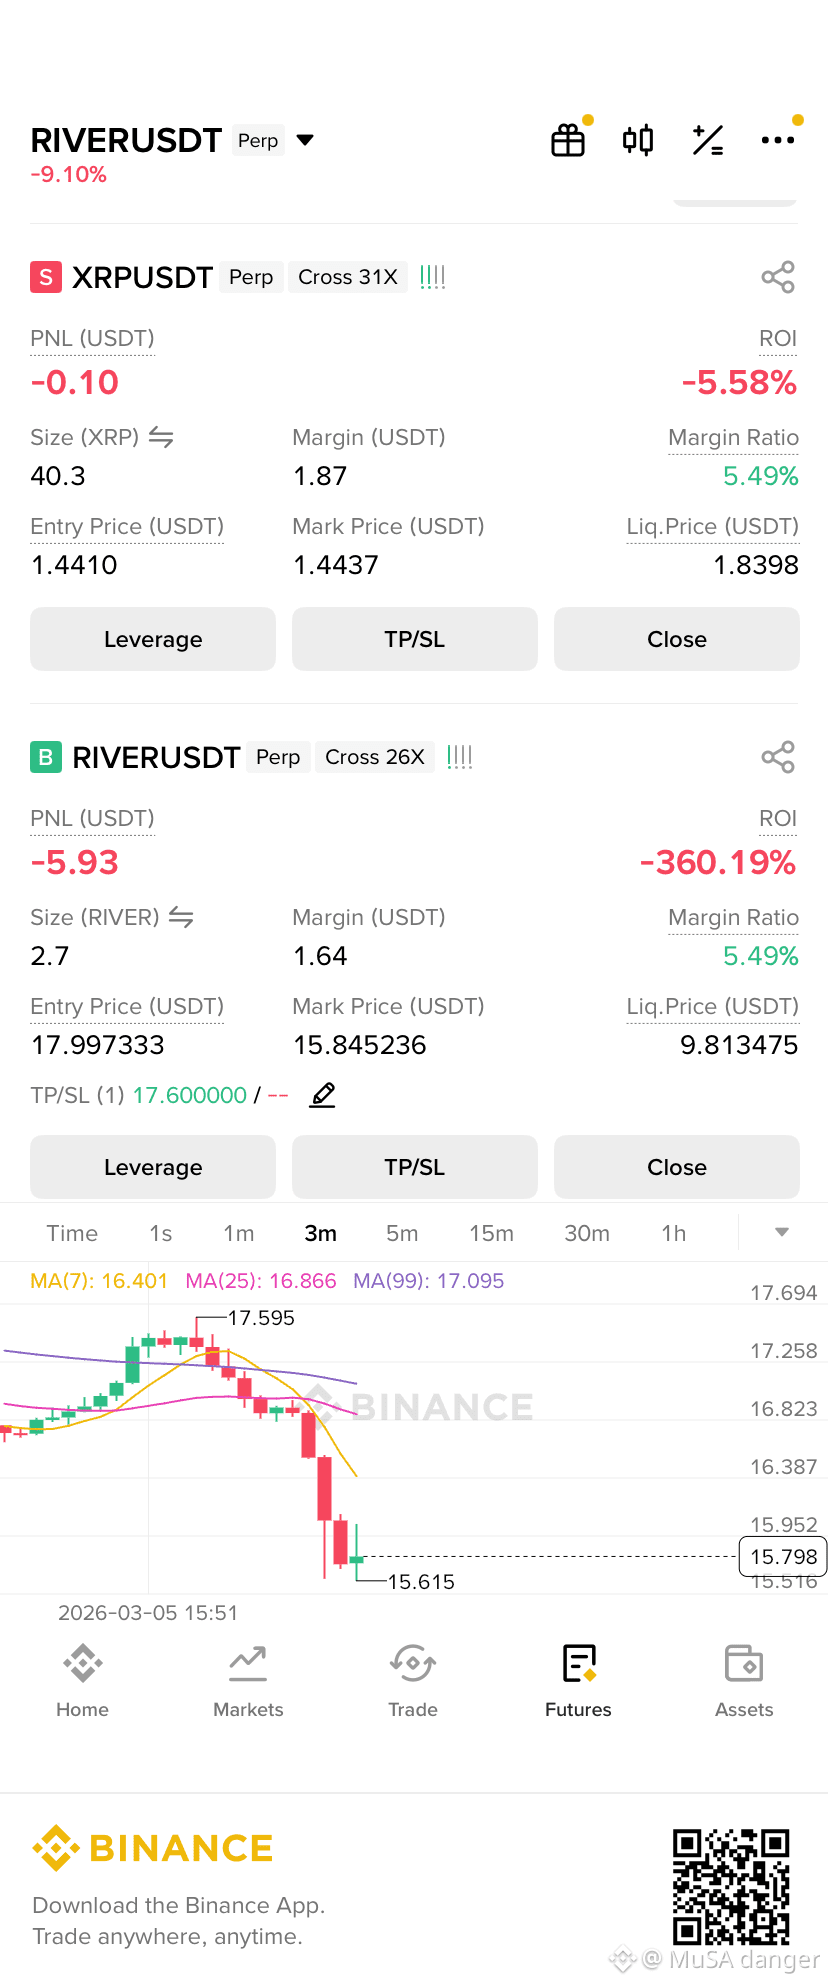Image resolution: width=828 pixels, height=1984 pixels.
Task: Tap the 15.615 chart low marker
Action: point(421,1582)
